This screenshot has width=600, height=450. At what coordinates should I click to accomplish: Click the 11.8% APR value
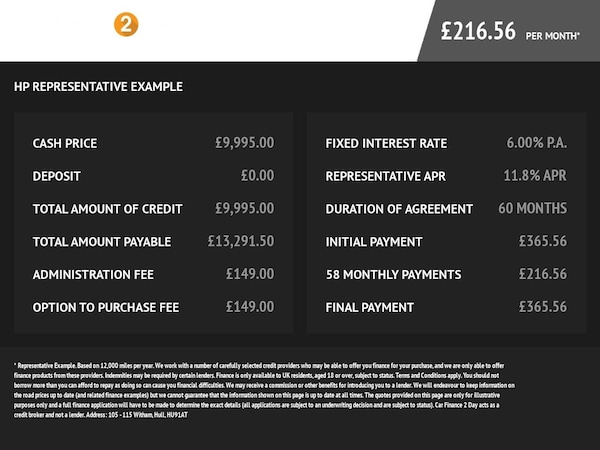(x=534, y=176)
